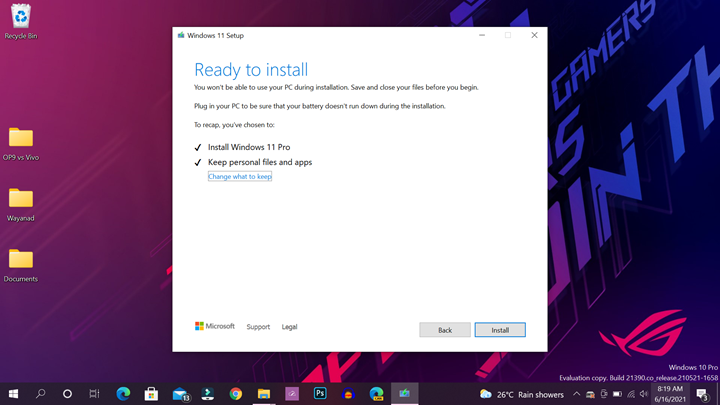Click the battery icon in system tray

click(617, 394)
